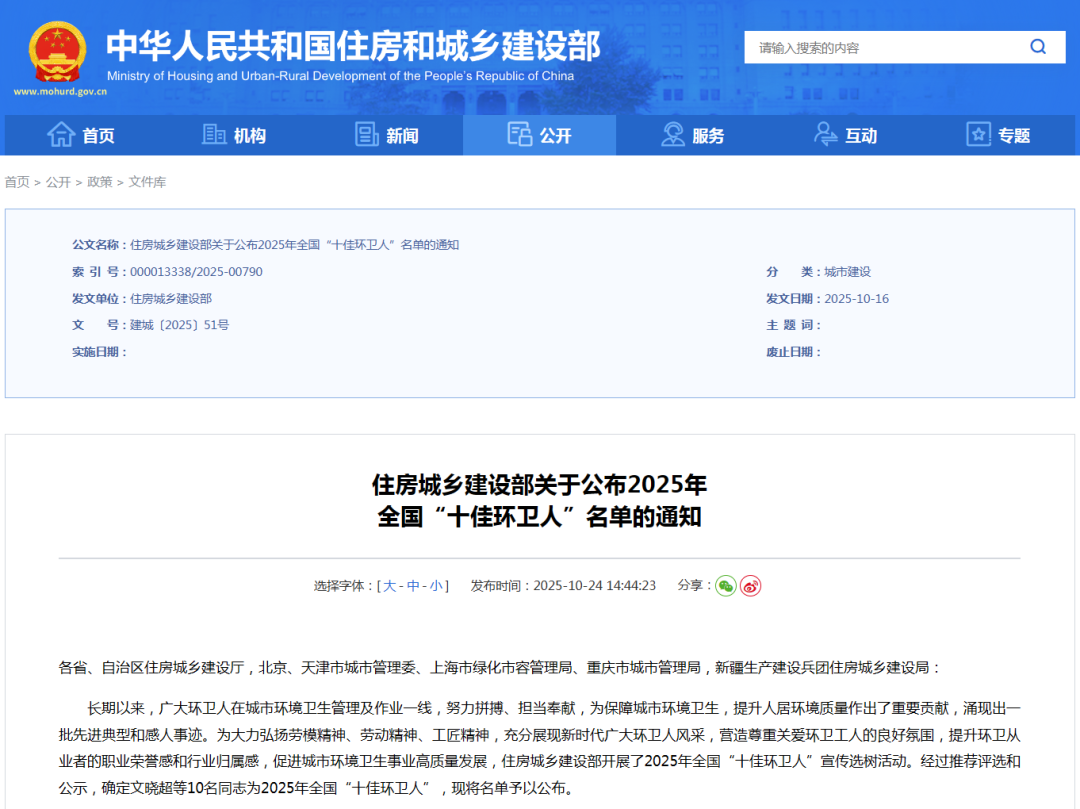Viewport: 1080px width, 809px height.
Task: Click the house icon beside 首页
Action: [61, 134]
